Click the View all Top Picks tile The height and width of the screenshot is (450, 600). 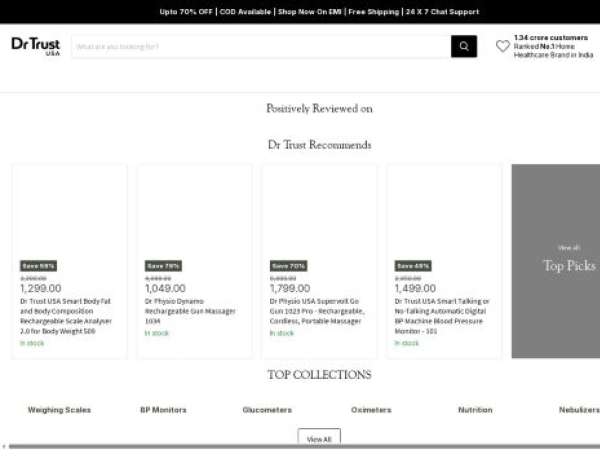pos(556,261)
